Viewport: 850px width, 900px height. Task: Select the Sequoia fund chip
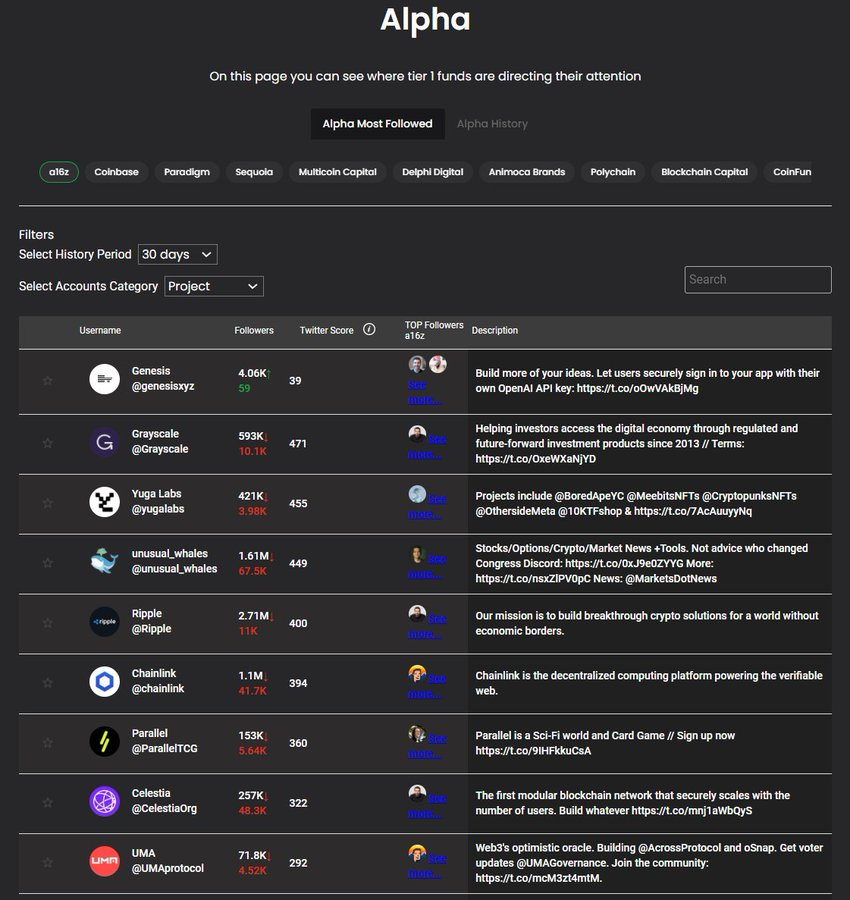(x=254, y=172)
